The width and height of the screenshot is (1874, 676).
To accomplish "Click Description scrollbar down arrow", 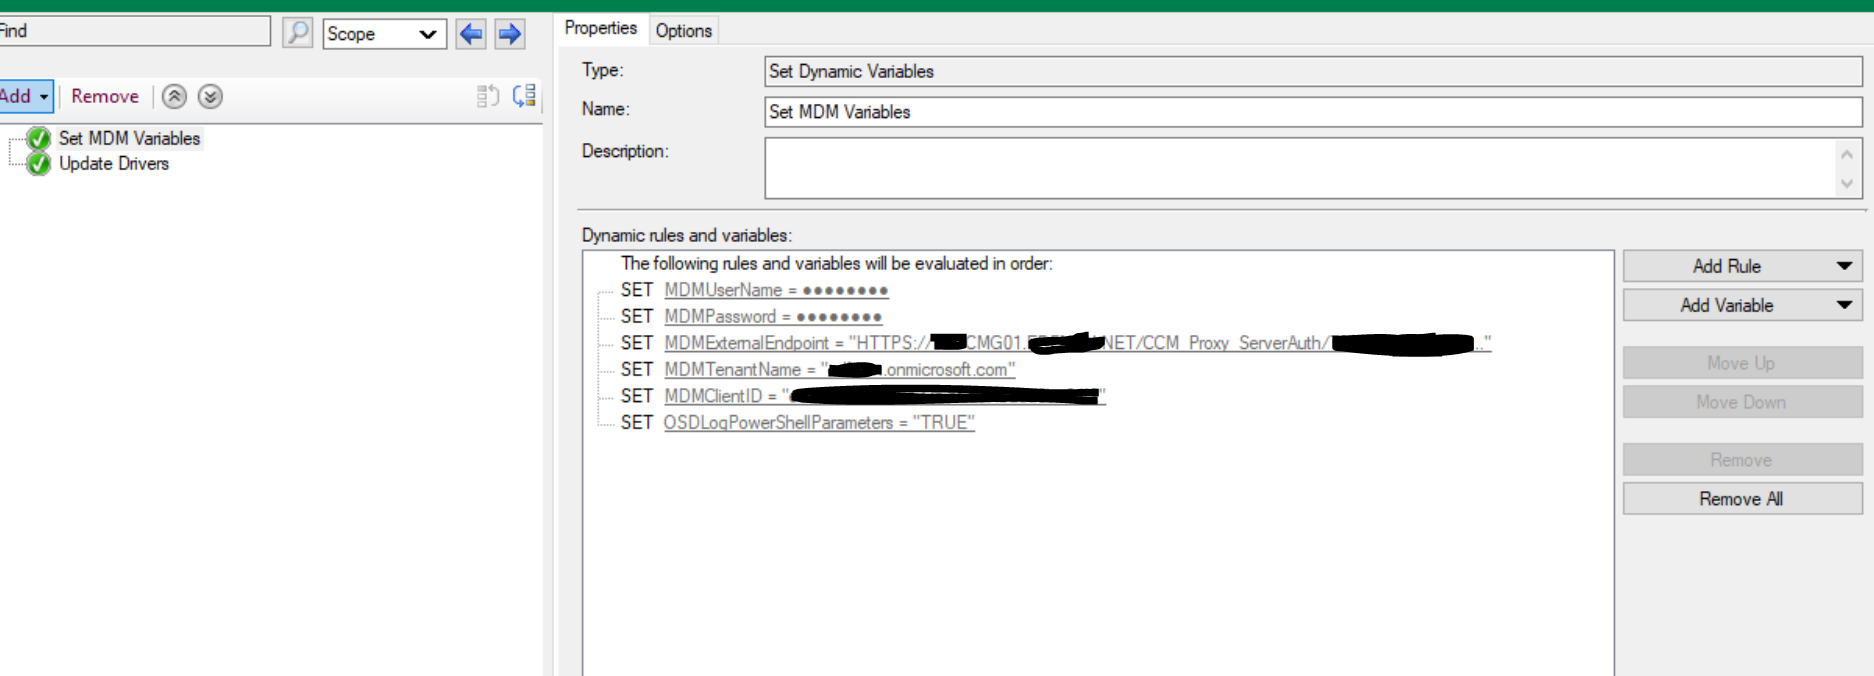I will [x=1847, y=183].
